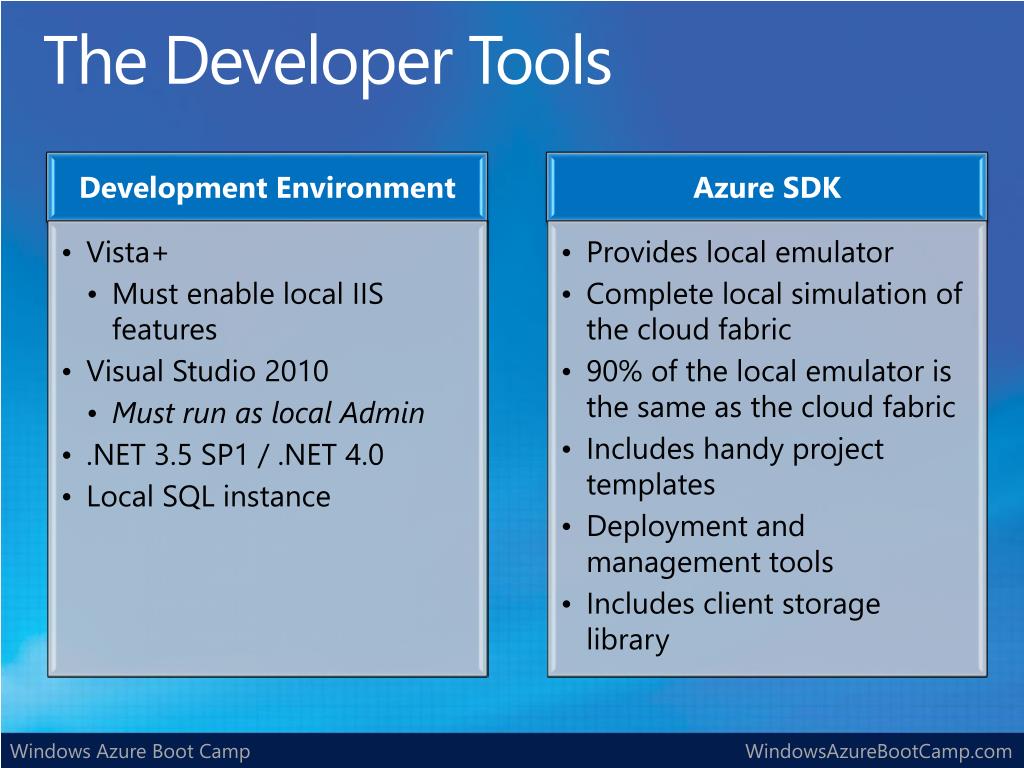Click the slide title "The Developer Tools"
This screenshot has height=768, width=1024.
327,61
